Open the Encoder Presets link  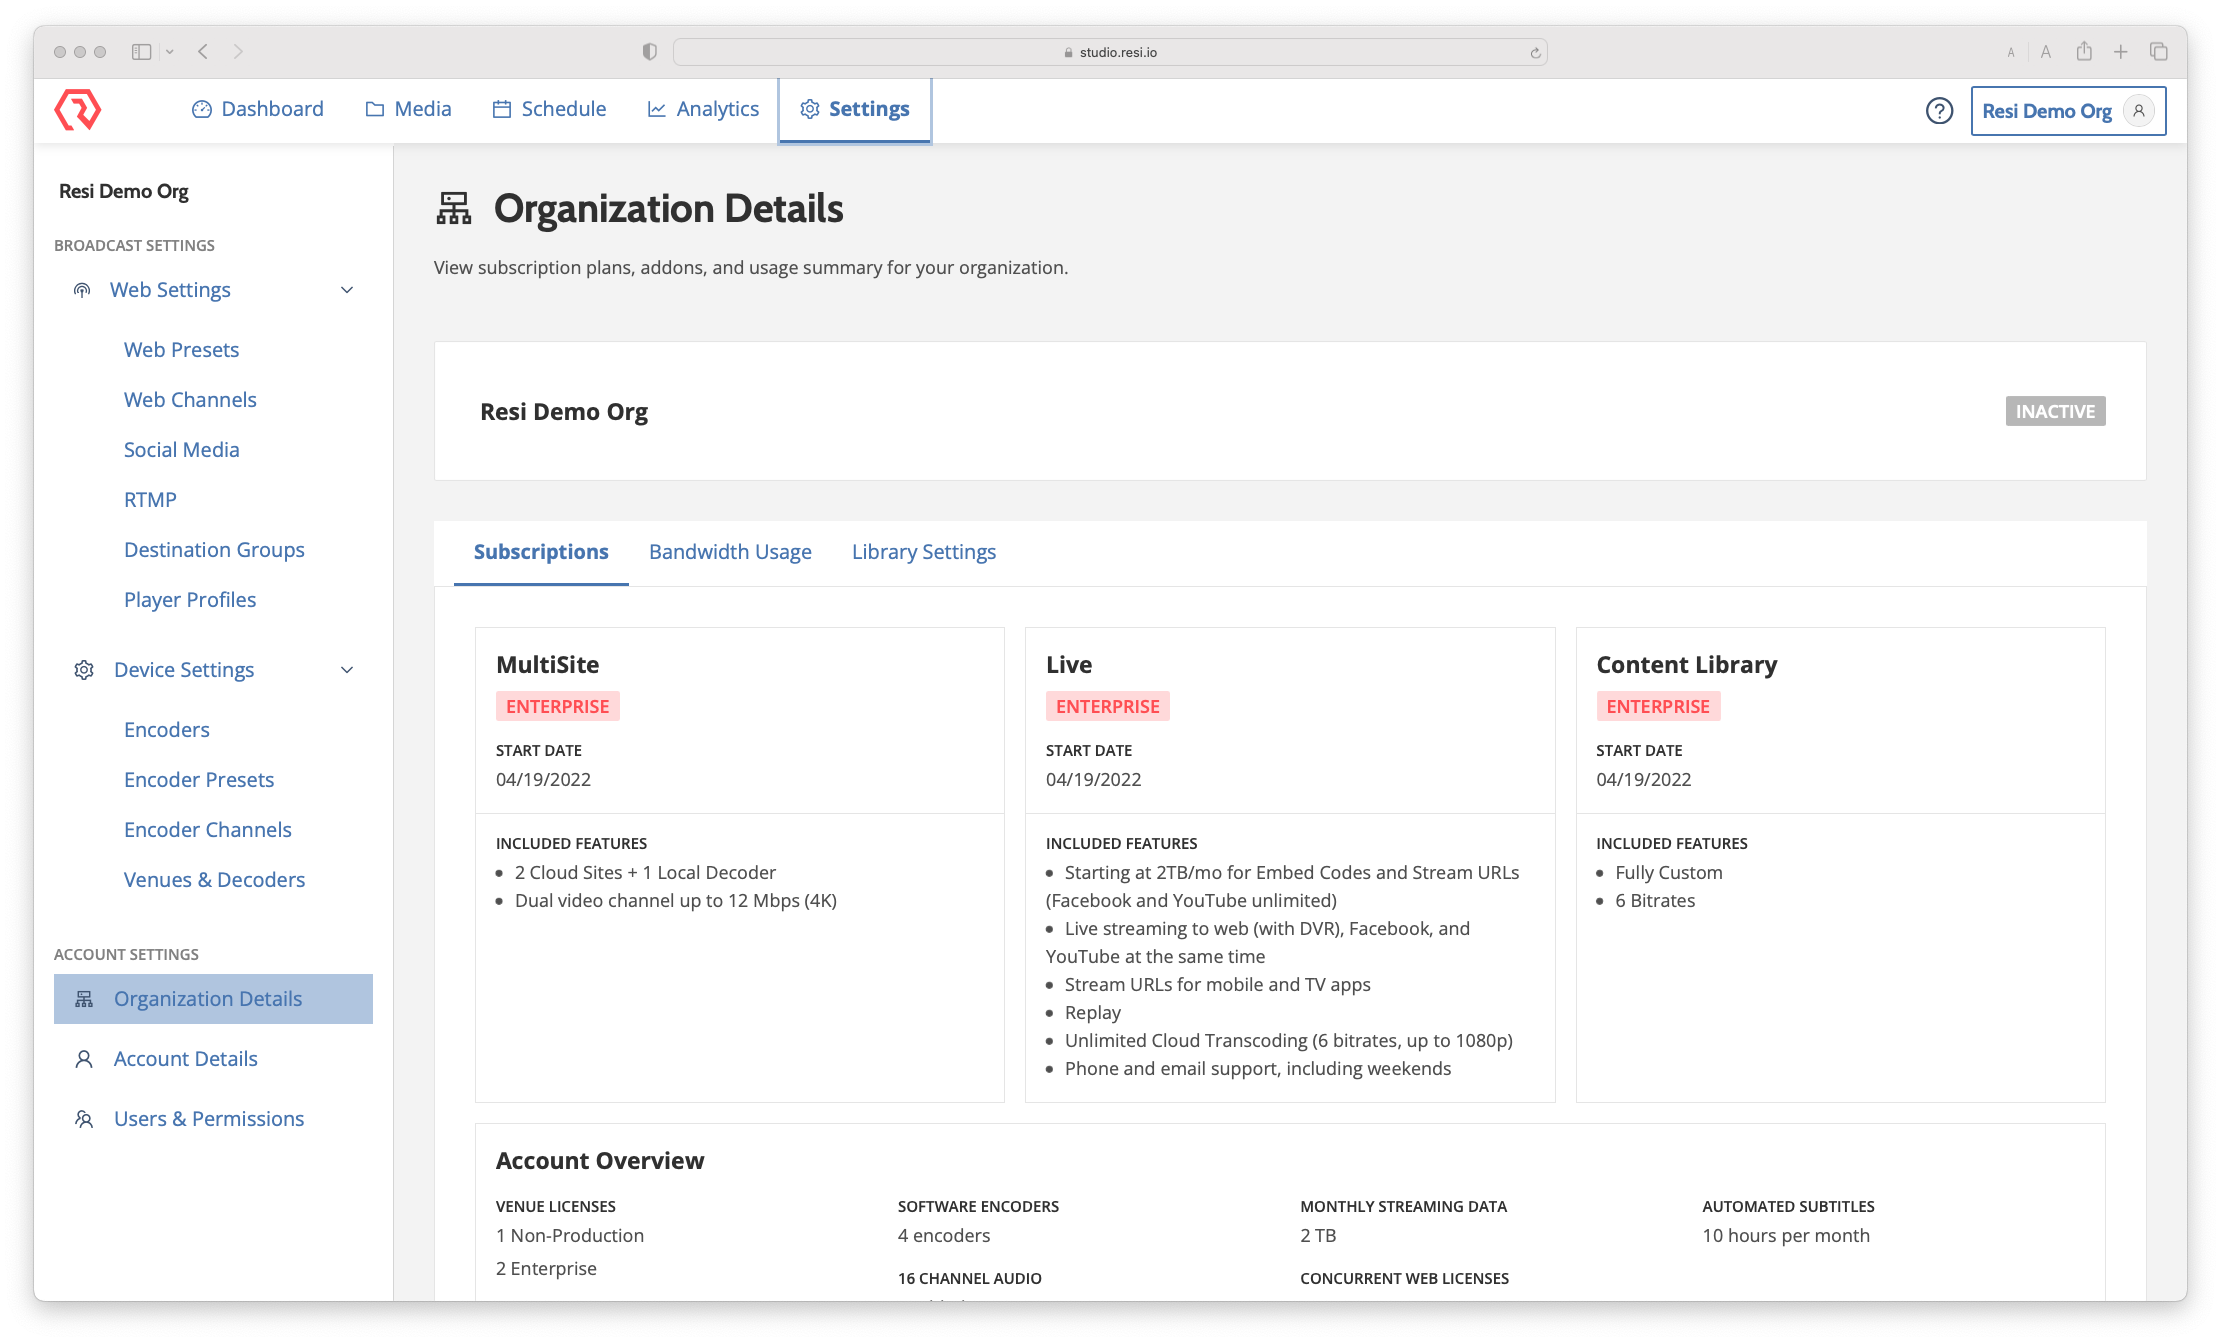[x=199, y=780]
